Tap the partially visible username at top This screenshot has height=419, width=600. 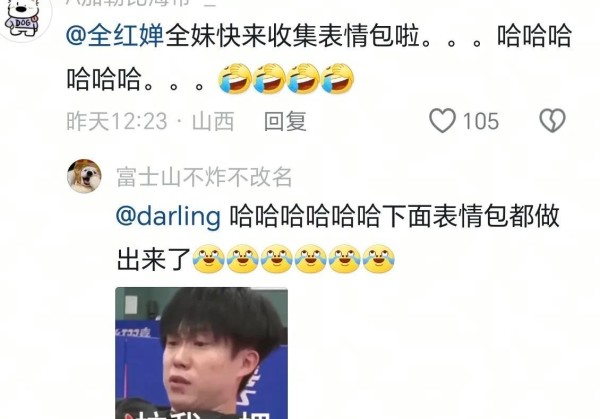tap(142, 3)
